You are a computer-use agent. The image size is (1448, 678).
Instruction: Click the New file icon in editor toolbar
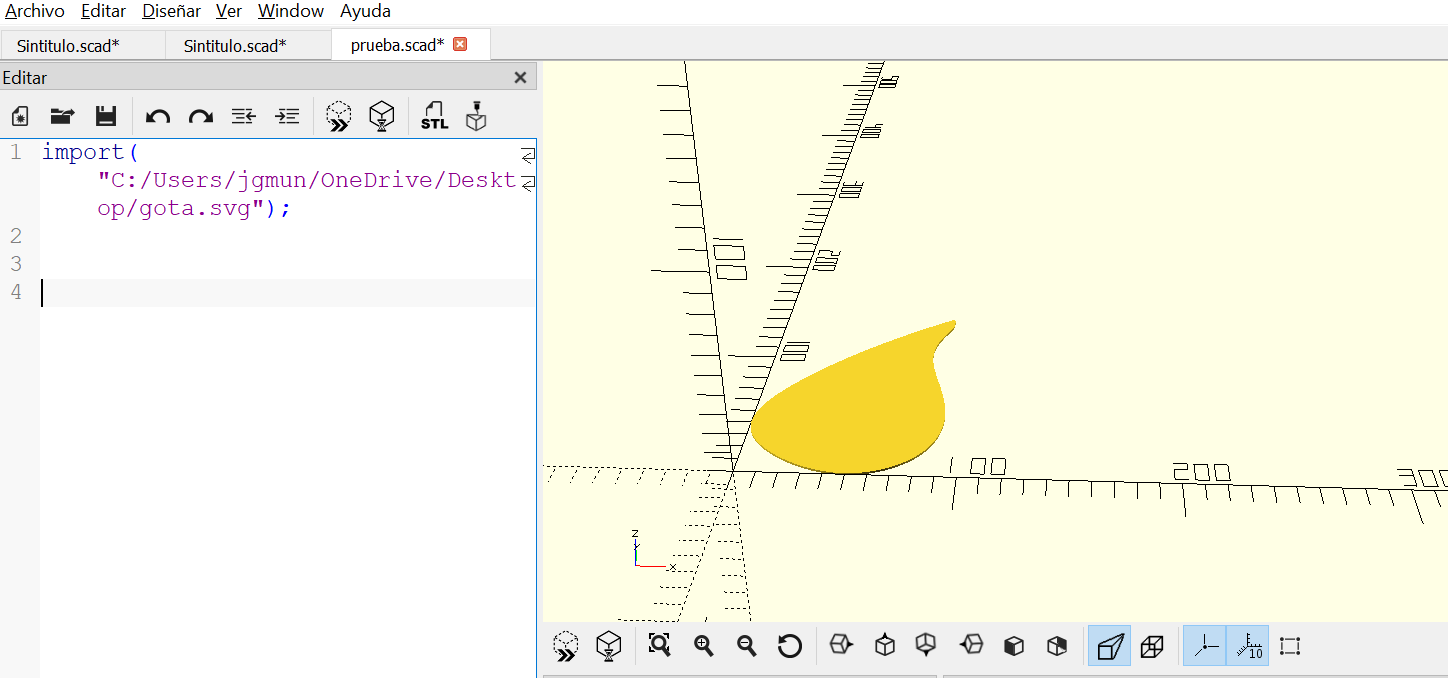[20, 116]
